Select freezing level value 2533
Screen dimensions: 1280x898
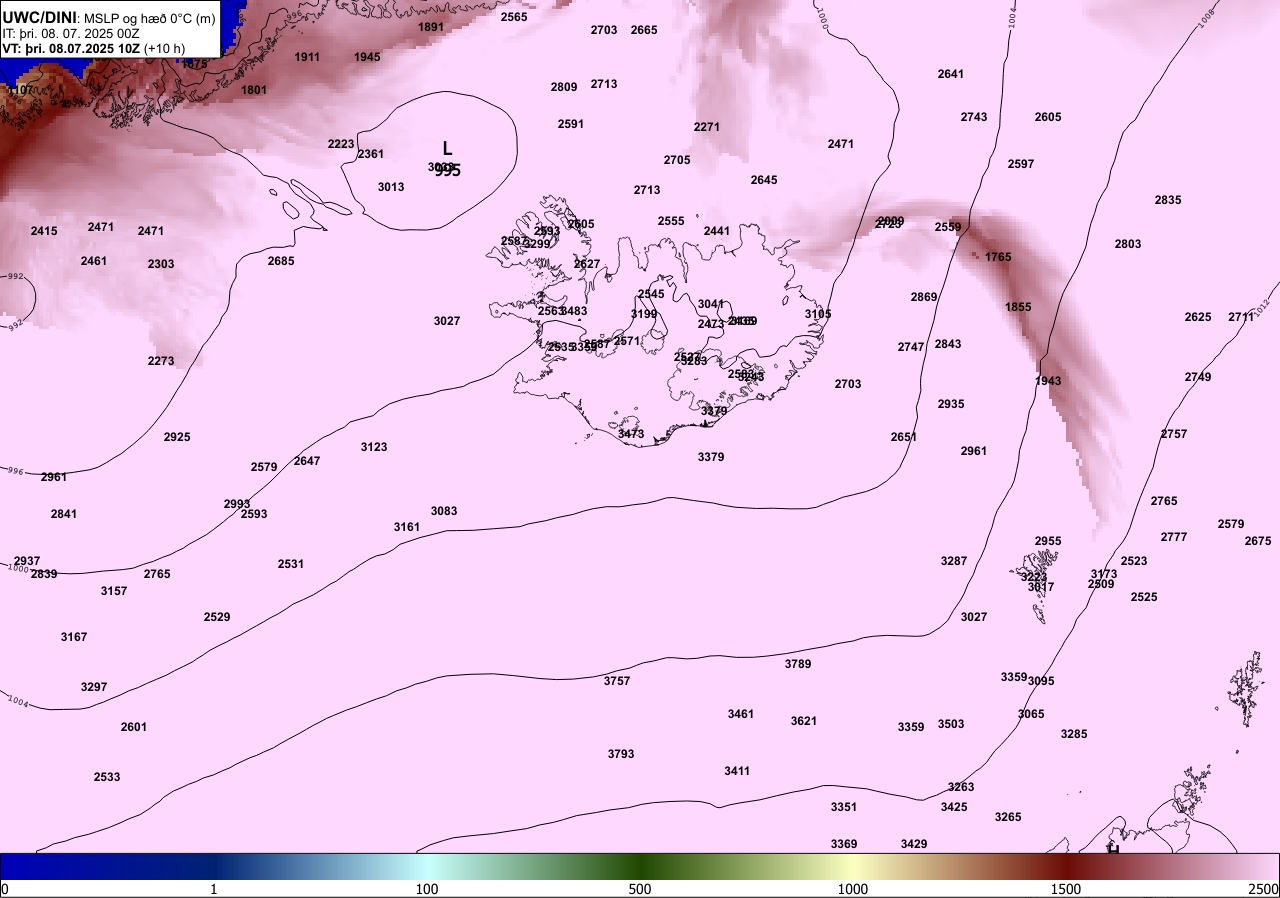[x=107, y=777]
